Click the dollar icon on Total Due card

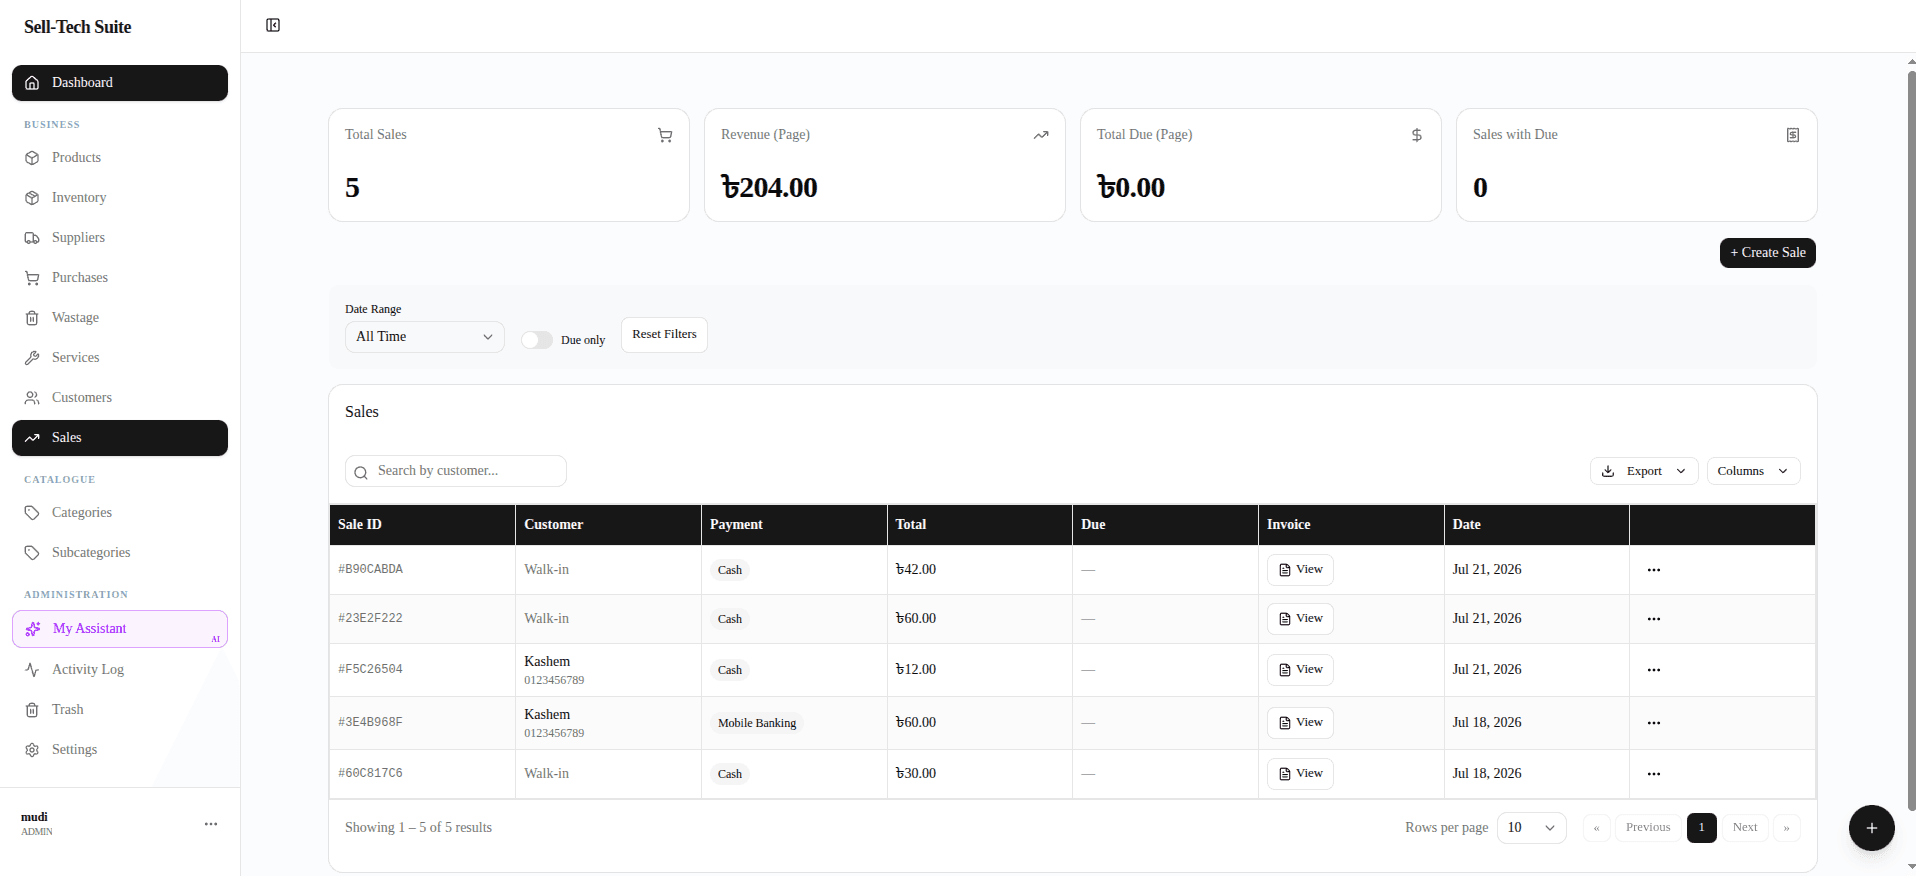click(1417, 135)
